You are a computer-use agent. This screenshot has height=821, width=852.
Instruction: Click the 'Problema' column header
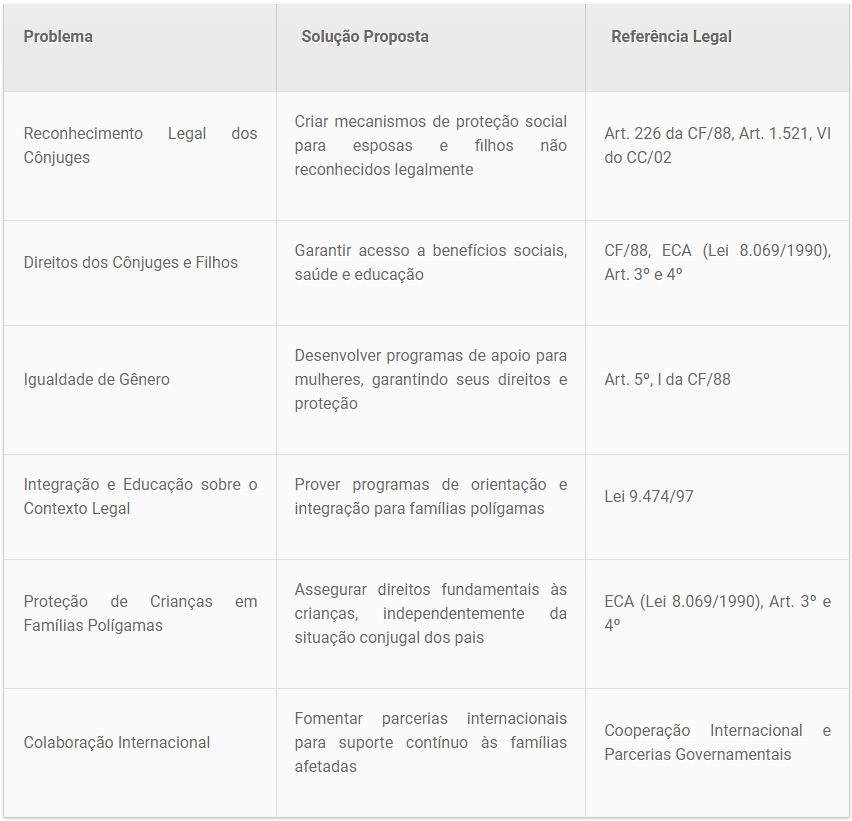[x=58, y=37]
